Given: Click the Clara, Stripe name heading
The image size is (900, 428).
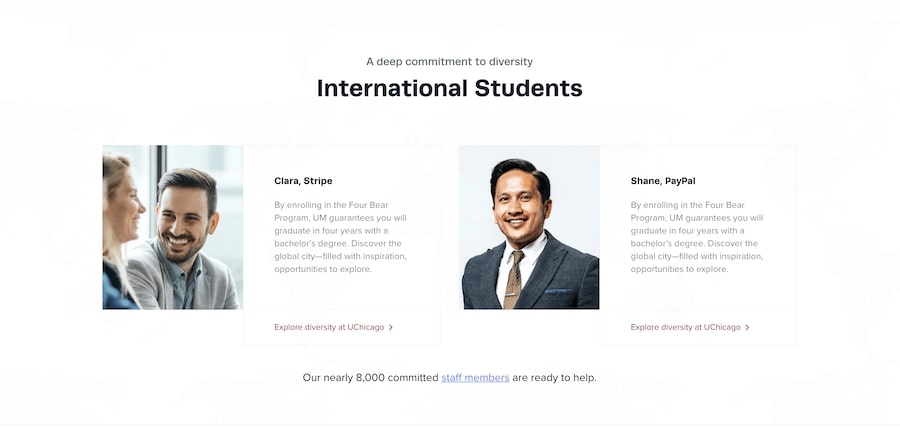Looking at the screenshot, I should click(303, 181).
